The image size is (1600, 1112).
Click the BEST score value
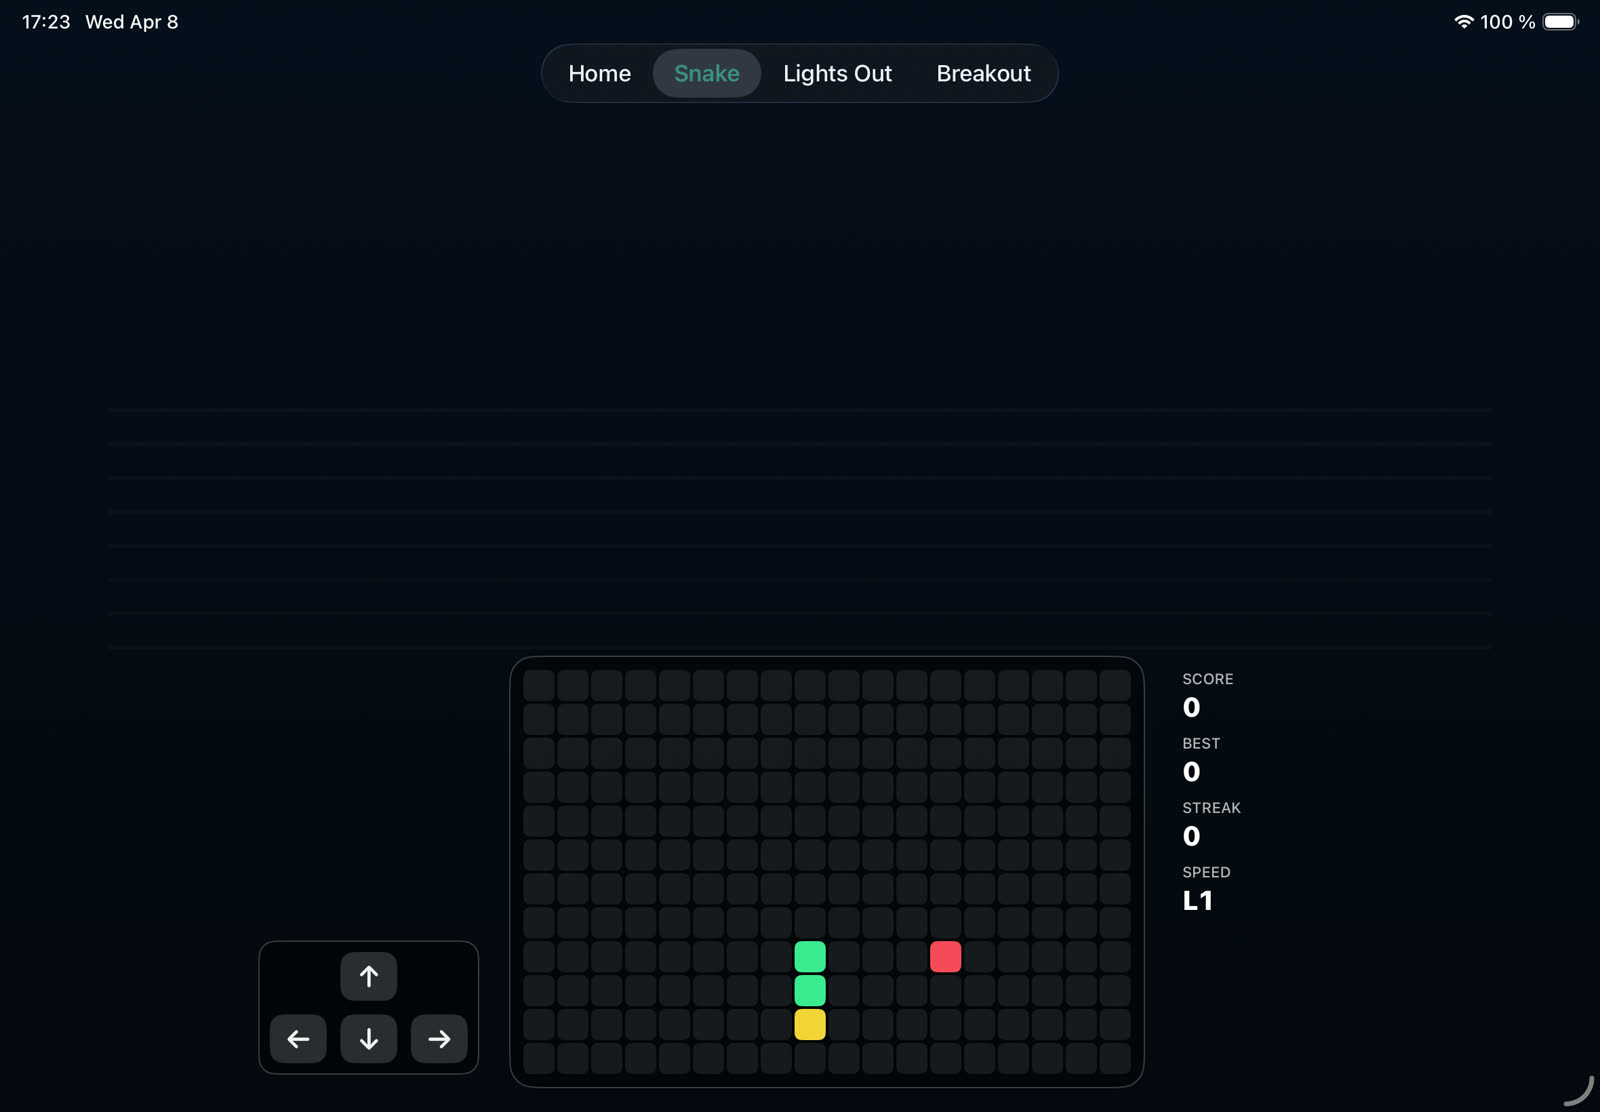(1191, 772)
